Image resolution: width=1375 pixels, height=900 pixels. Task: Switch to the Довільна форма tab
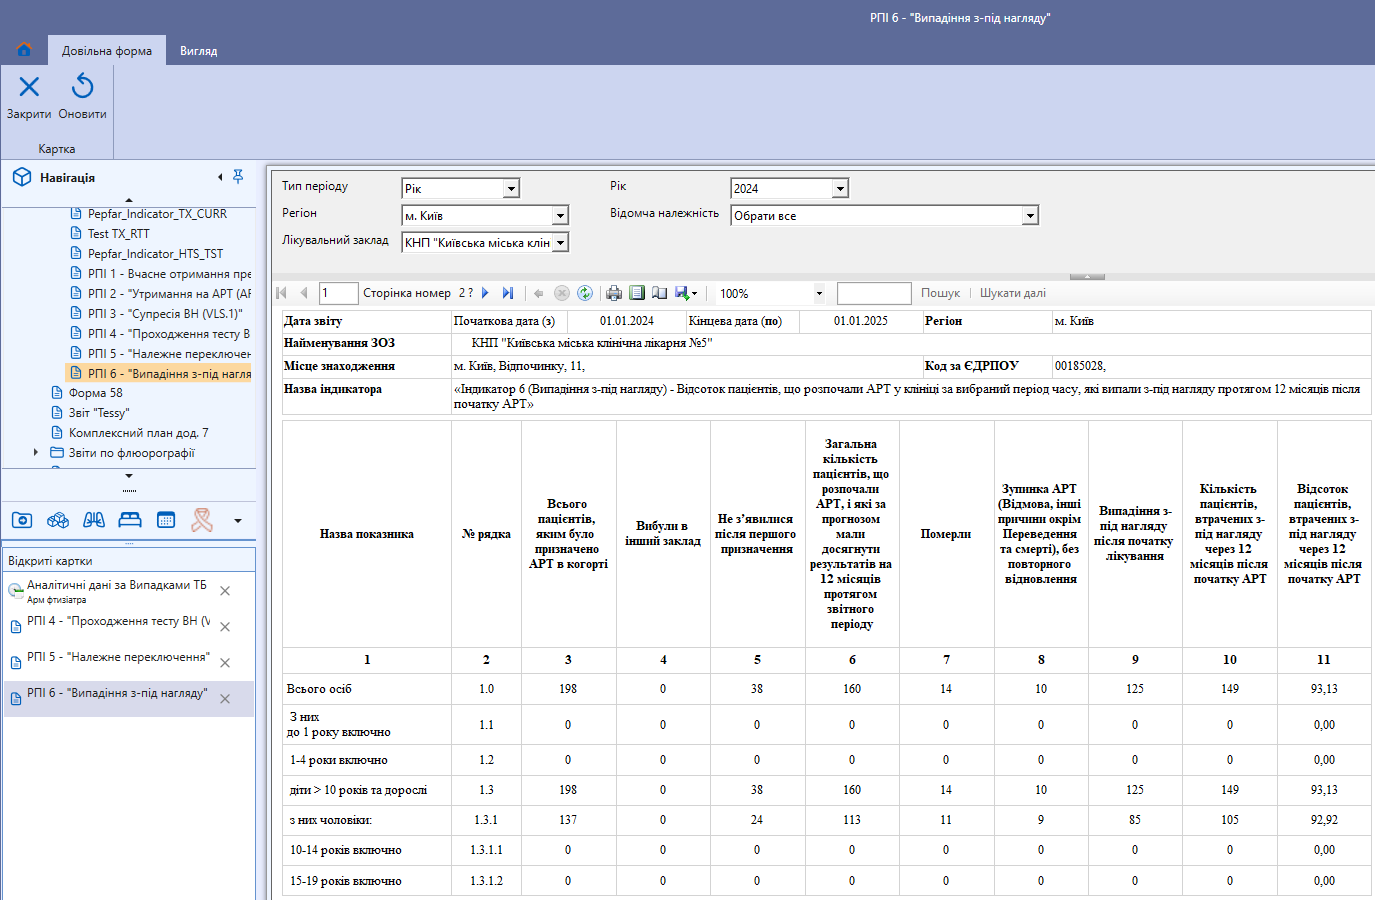click(107, 51)
